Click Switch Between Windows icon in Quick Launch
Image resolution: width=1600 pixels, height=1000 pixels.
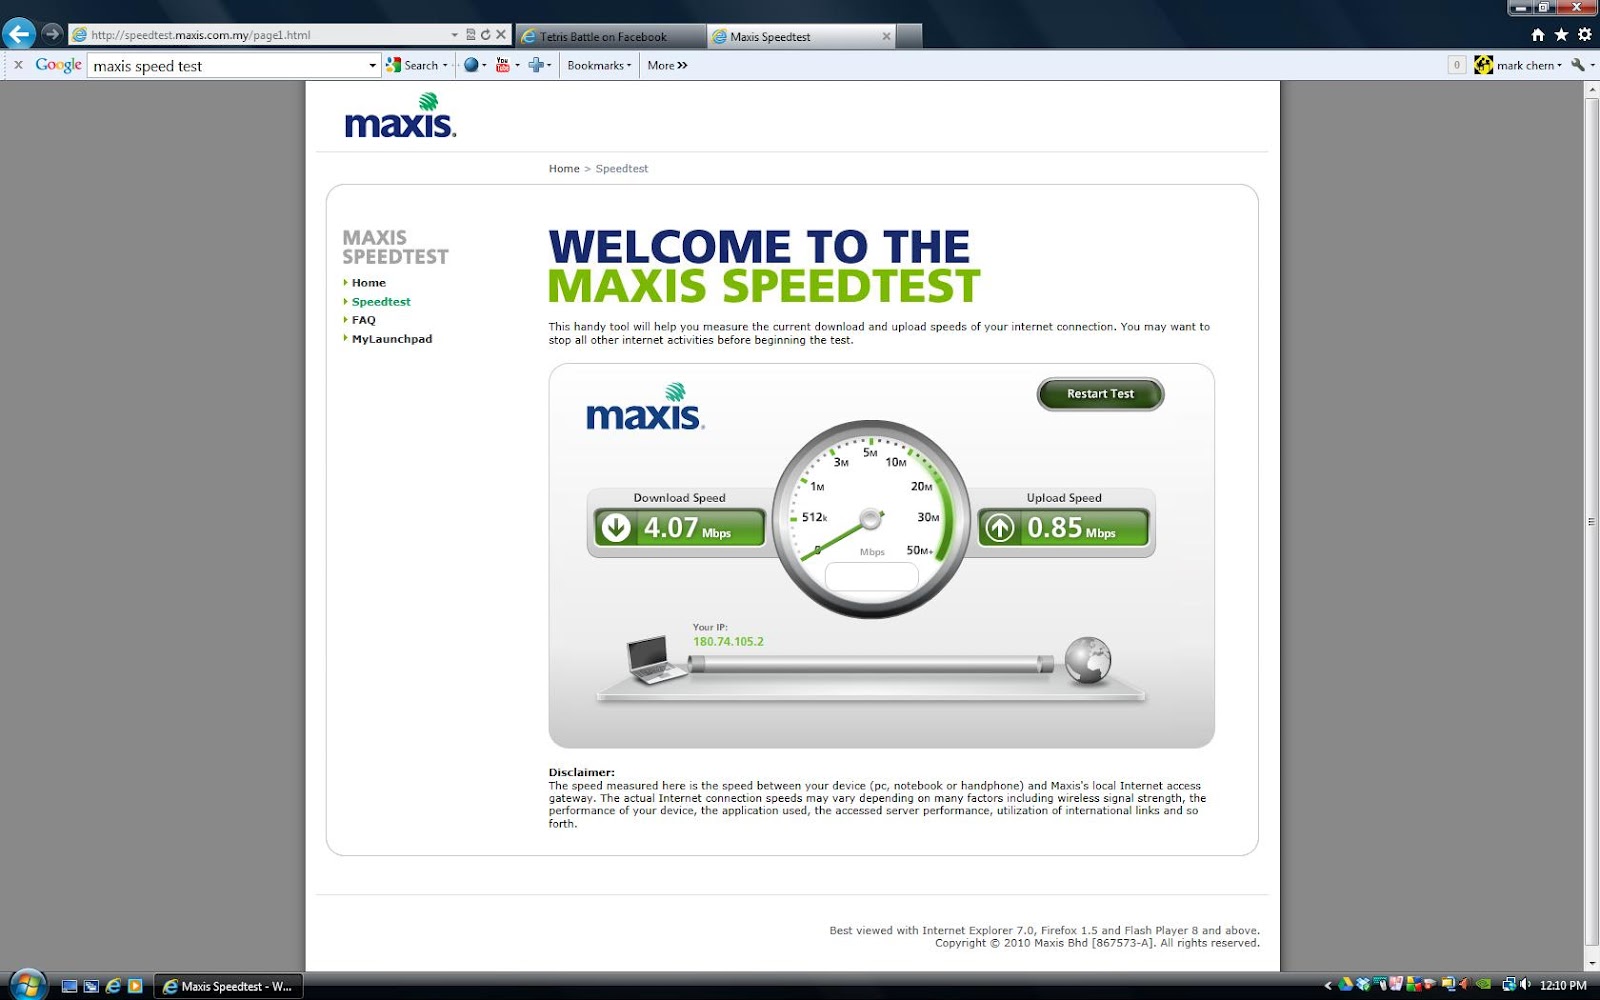pyautogui.click(x=91, y=986)
